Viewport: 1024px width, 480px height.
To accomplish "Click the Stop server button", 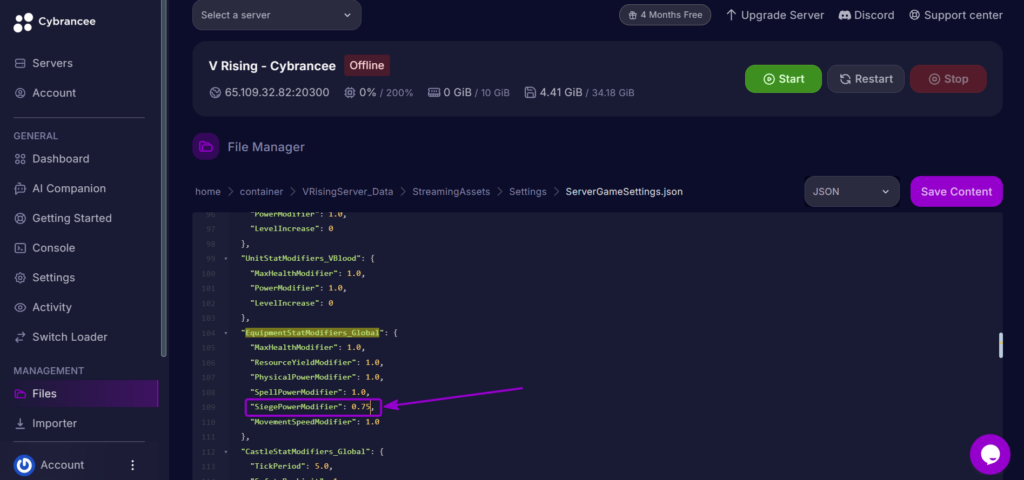I will point(948,79).
